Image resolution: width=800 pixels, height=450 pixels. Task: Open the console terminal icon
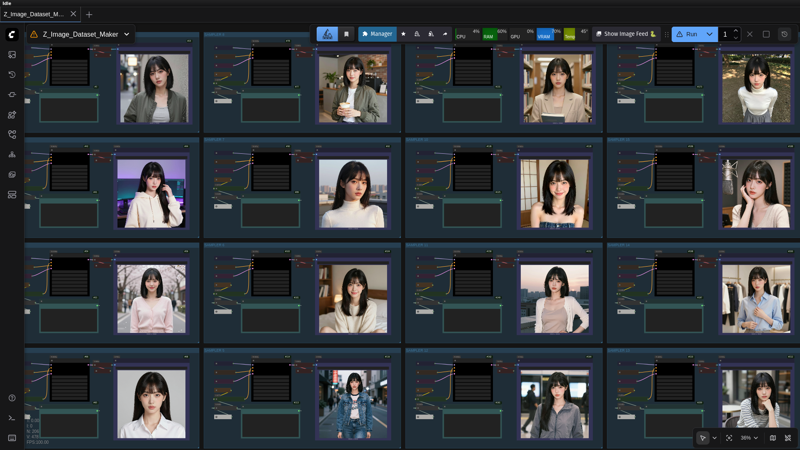tap(12, 418)
